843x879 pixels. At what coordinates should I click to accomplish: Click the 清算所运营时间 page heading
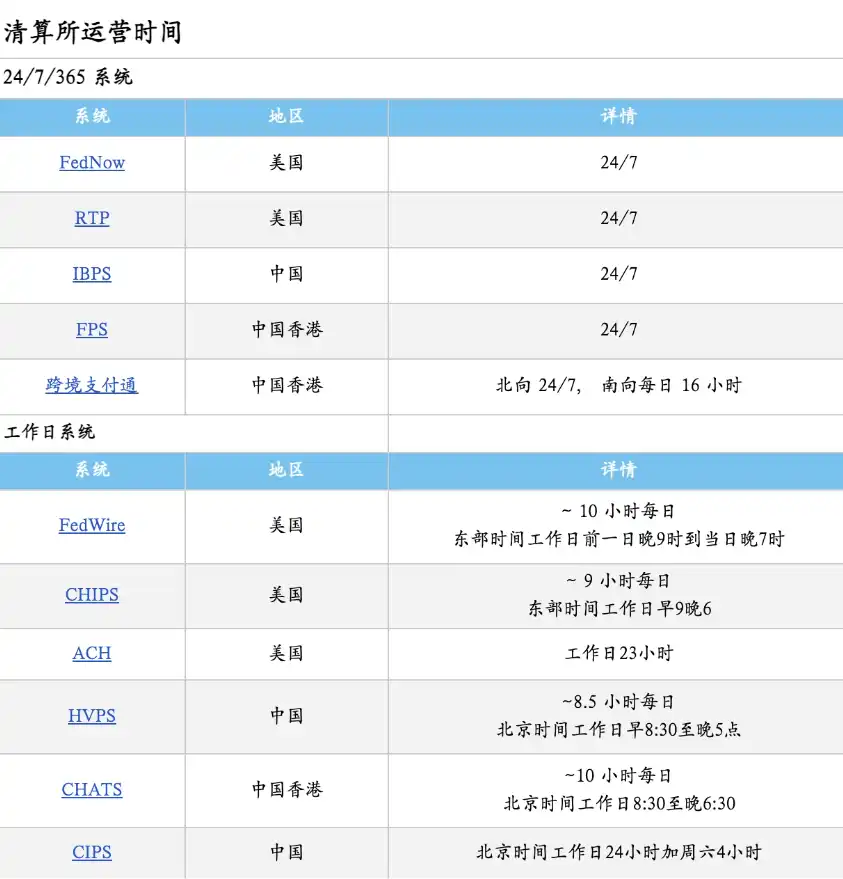[92, 33]
